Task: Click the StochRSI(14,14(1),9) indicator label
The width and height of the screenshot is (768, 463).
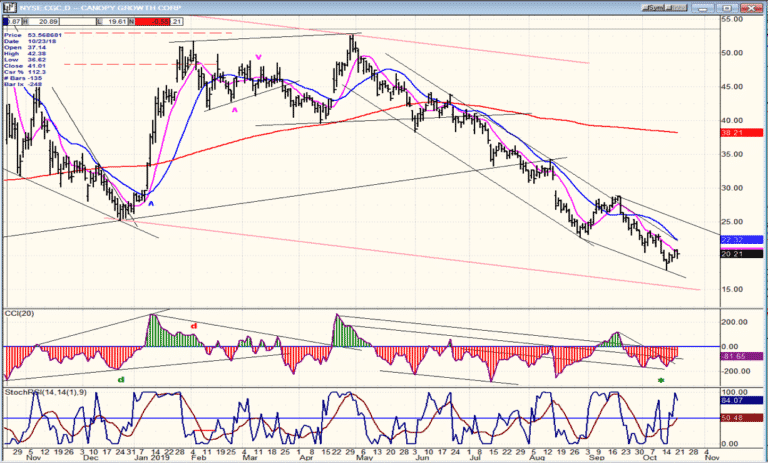Action: [x=45, y=392]
